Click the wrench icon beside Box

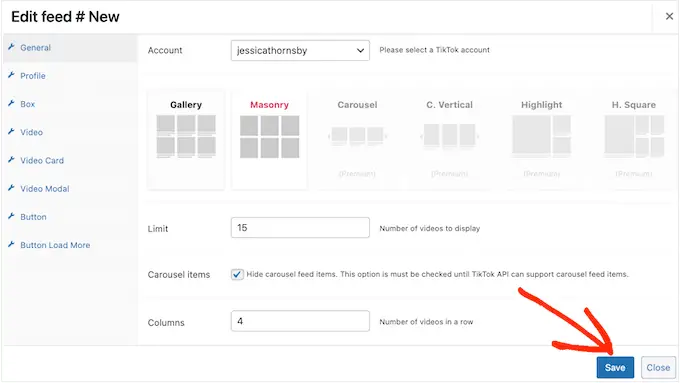click(11, 103)
